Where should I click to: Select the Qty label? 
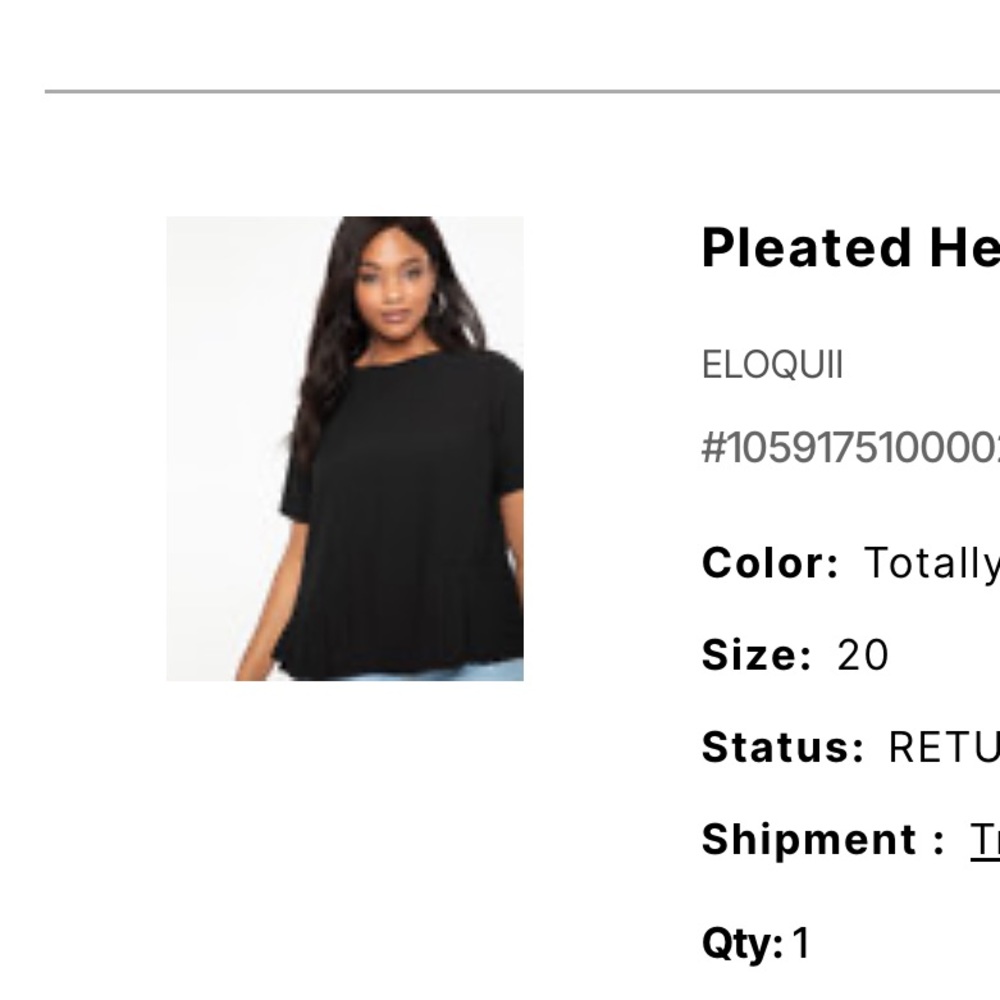[x=742, y=938]
